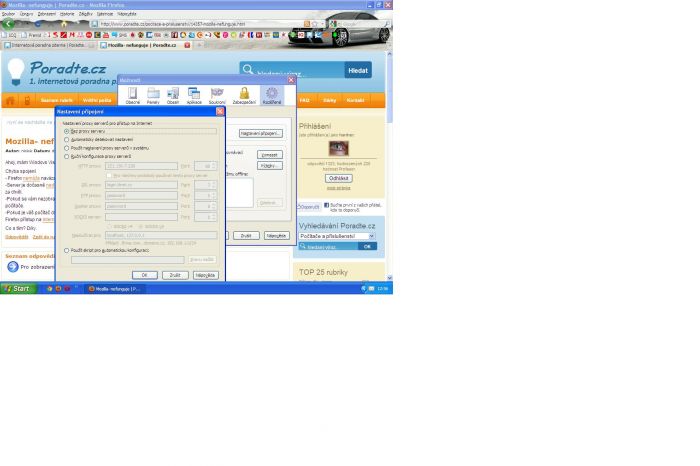700x466 pixels.
Task: Click the Nastavení připojení... button in Options
Action: click(x=261, y=133)
